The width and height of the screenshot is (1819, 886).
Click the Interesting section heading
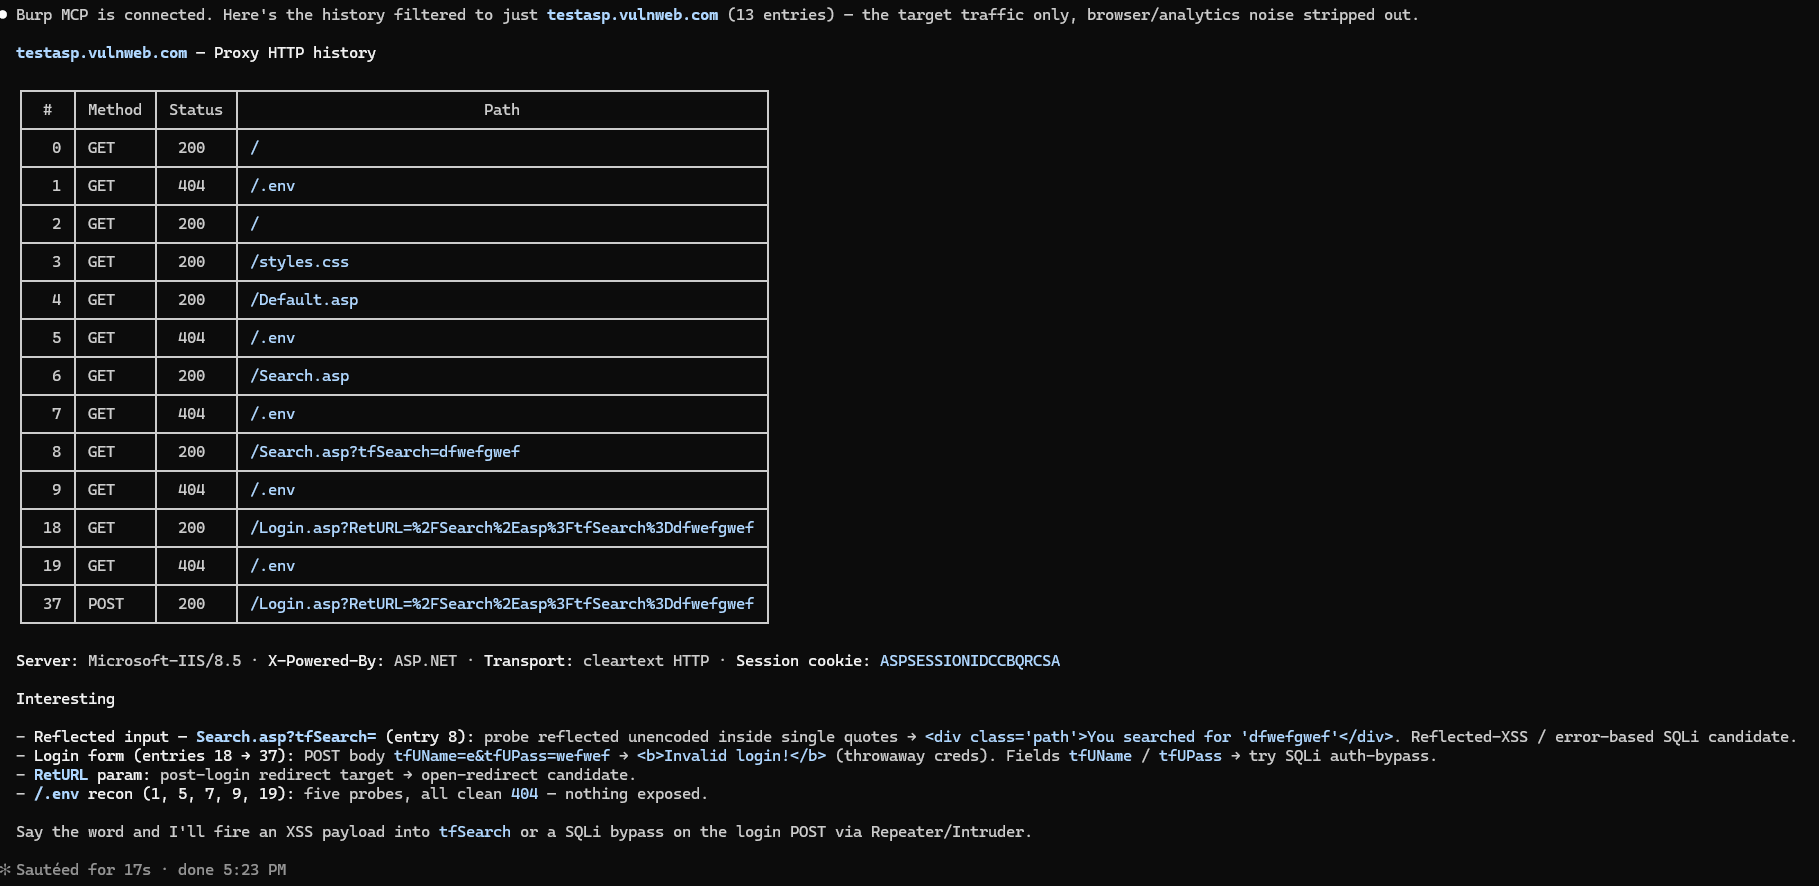[x=65, y=699]
